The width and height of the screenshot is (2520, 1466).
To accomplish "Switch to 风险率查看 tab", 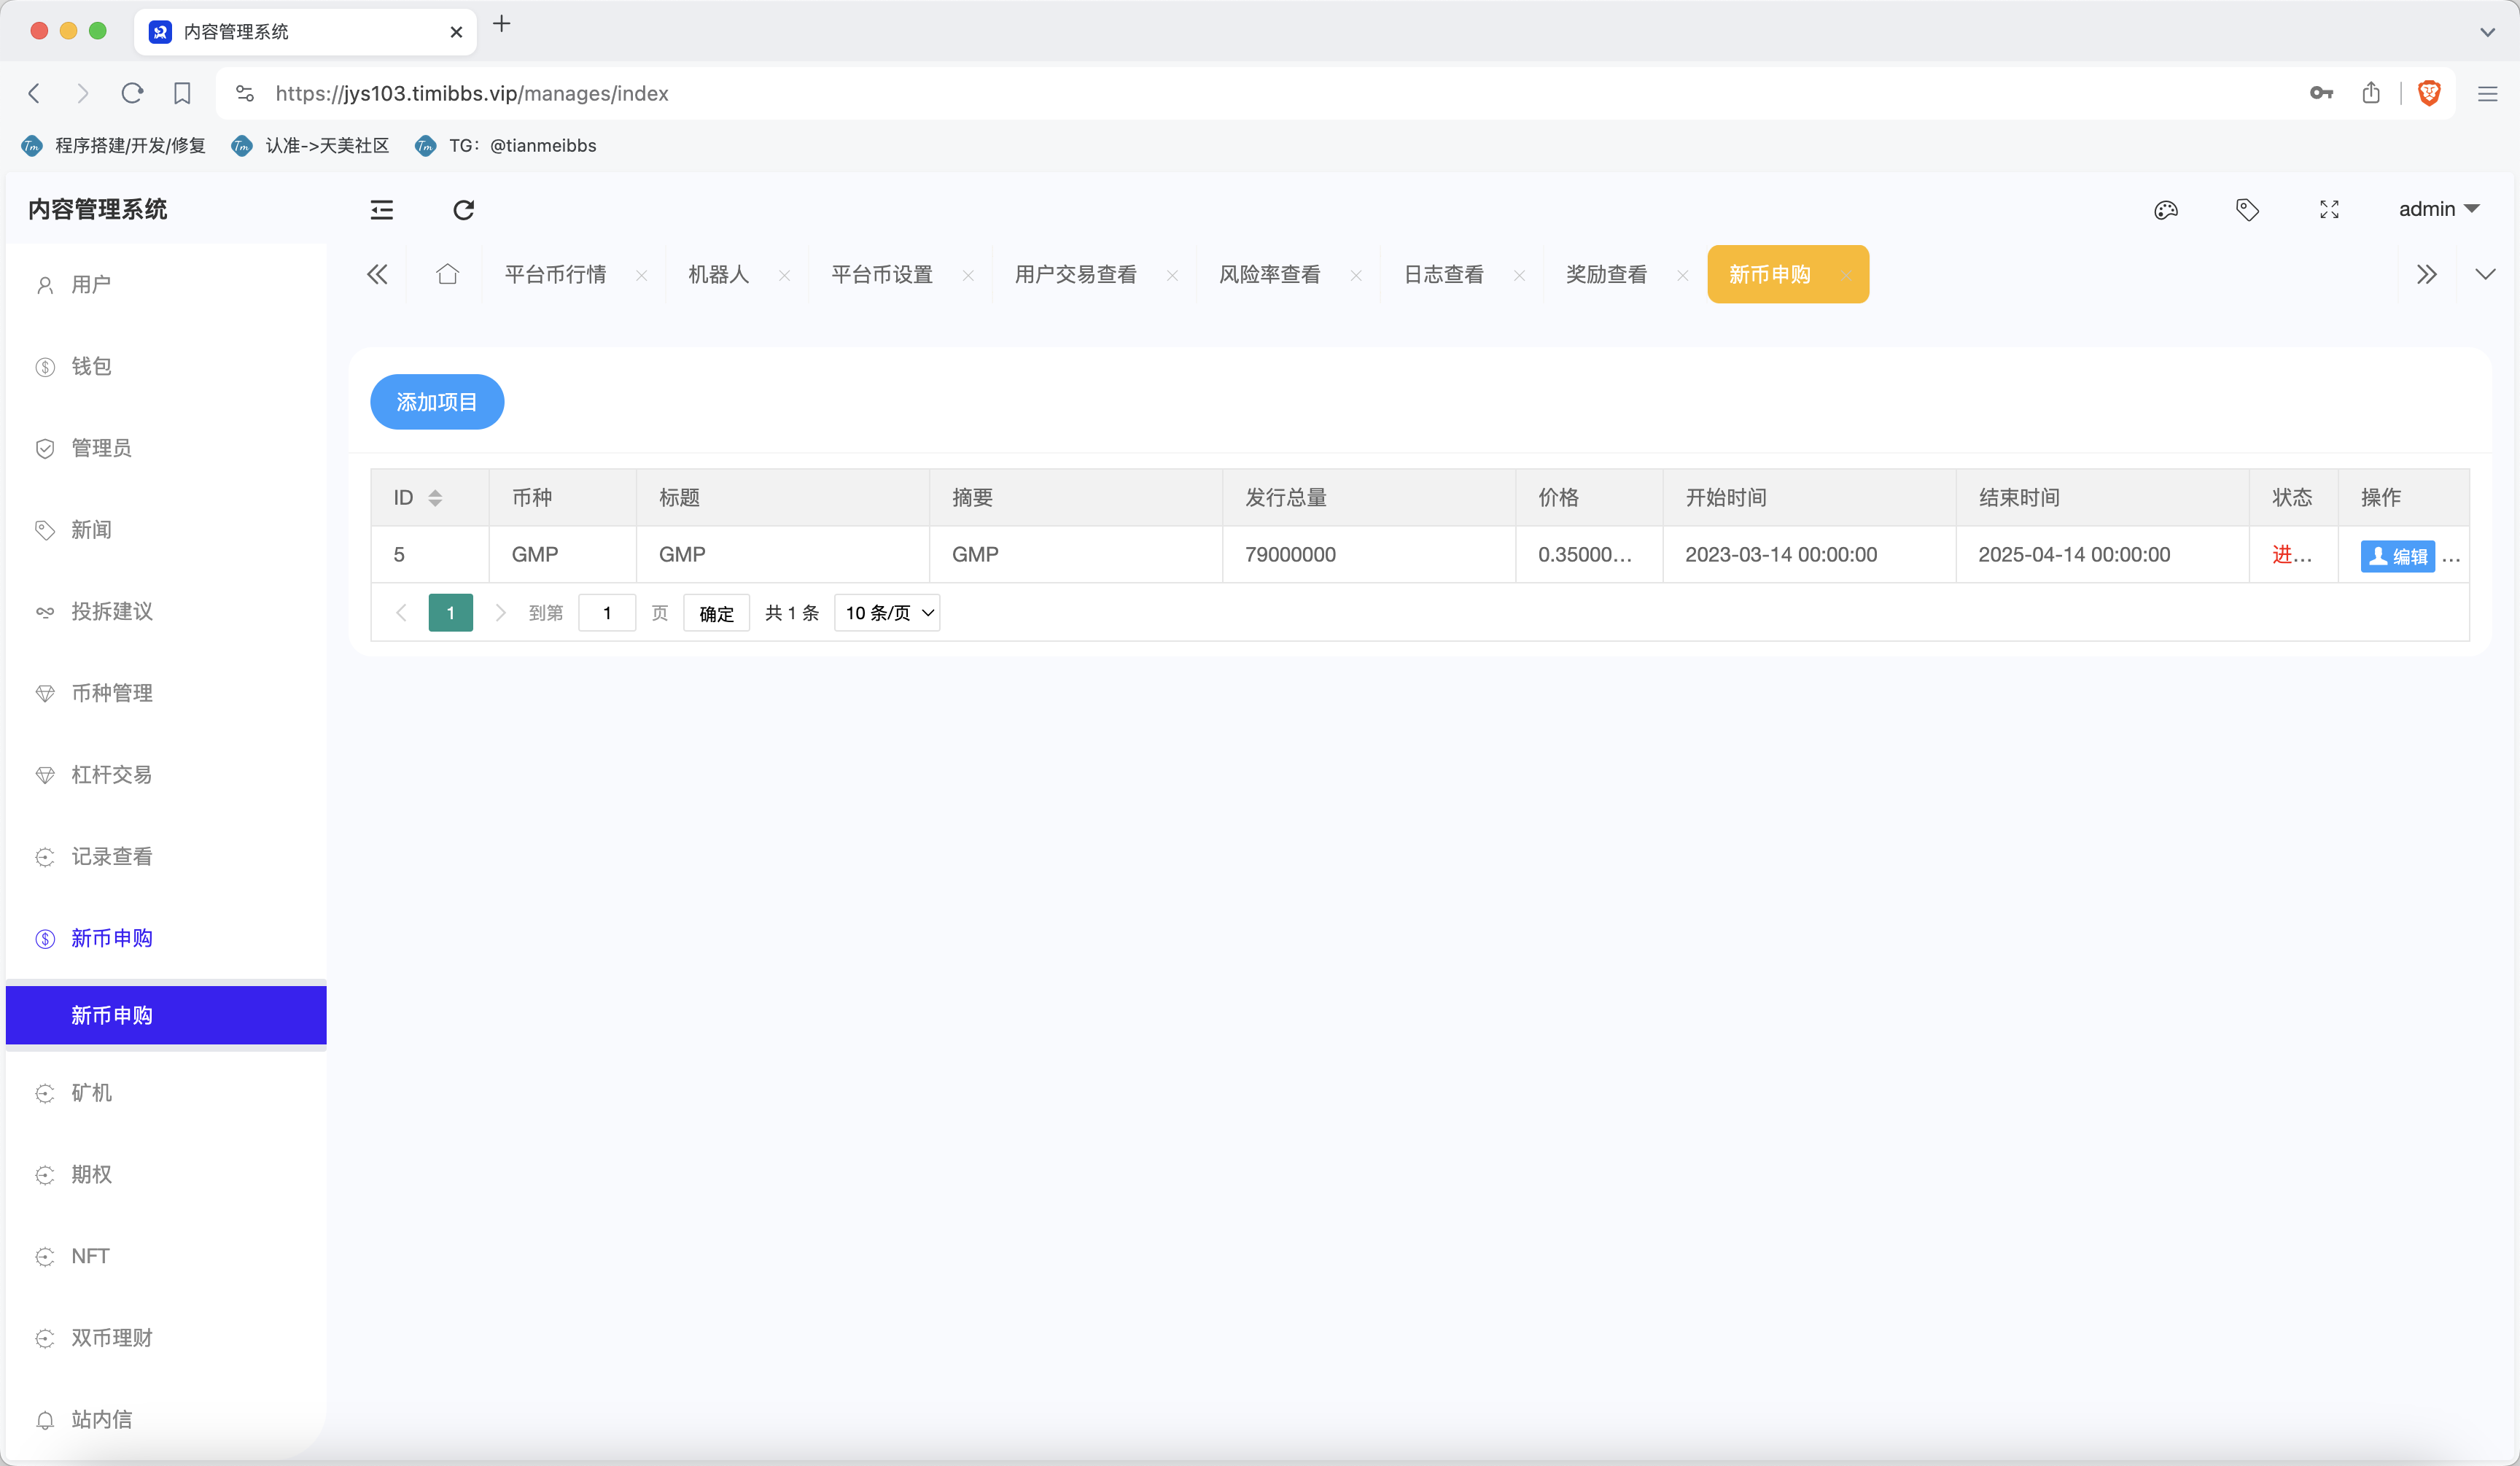I will [x=1269, y=274].
